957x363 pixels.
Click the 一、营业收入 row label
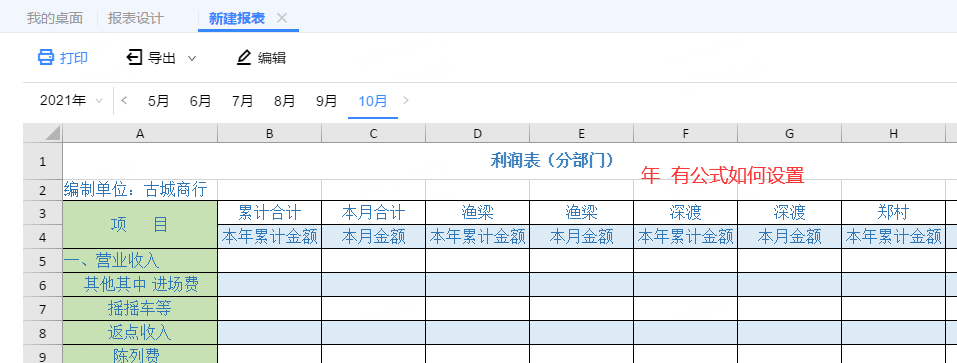[x=140, y=261]
